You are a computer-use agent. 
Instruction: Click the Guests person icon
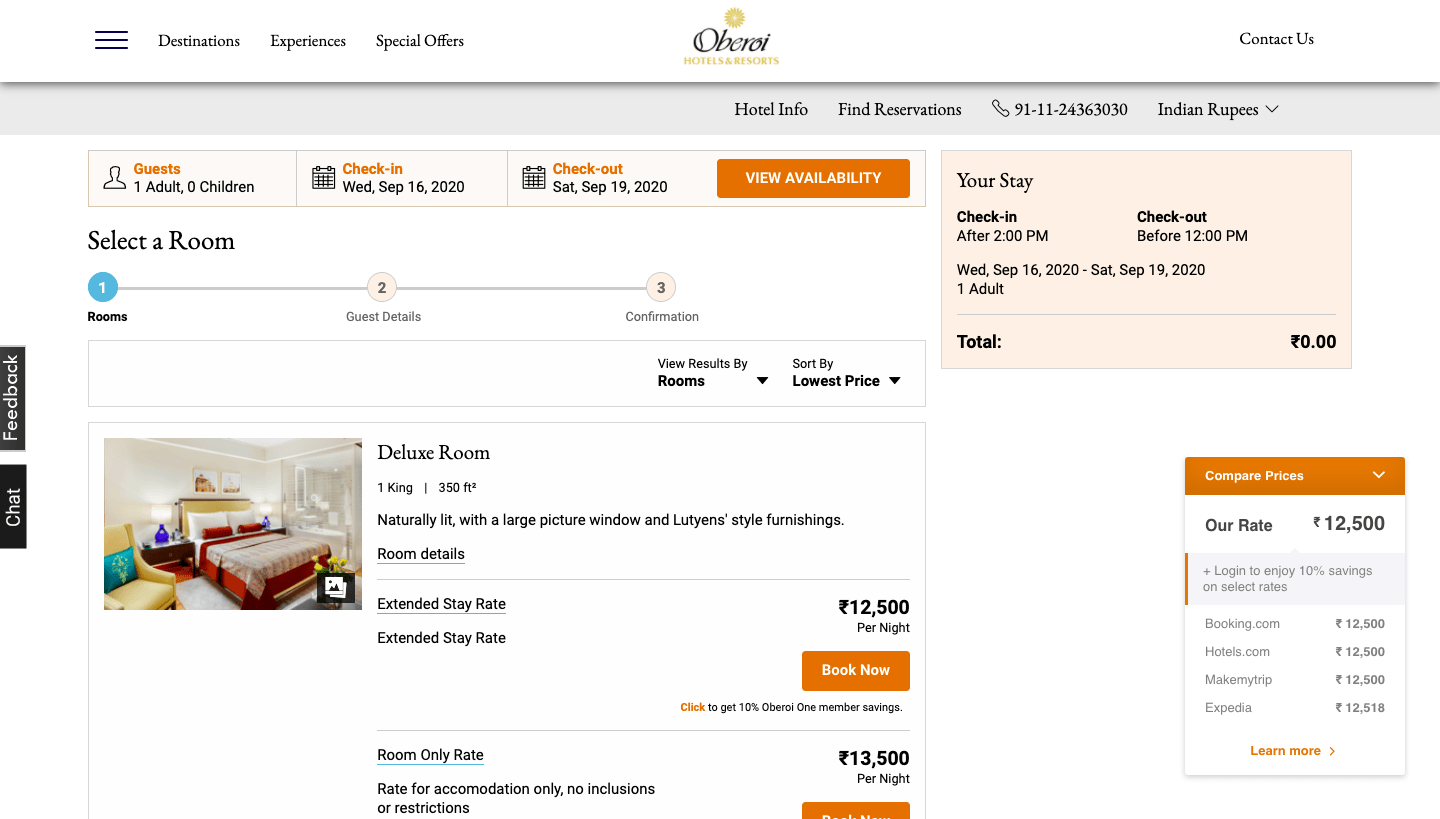point(115,178)
